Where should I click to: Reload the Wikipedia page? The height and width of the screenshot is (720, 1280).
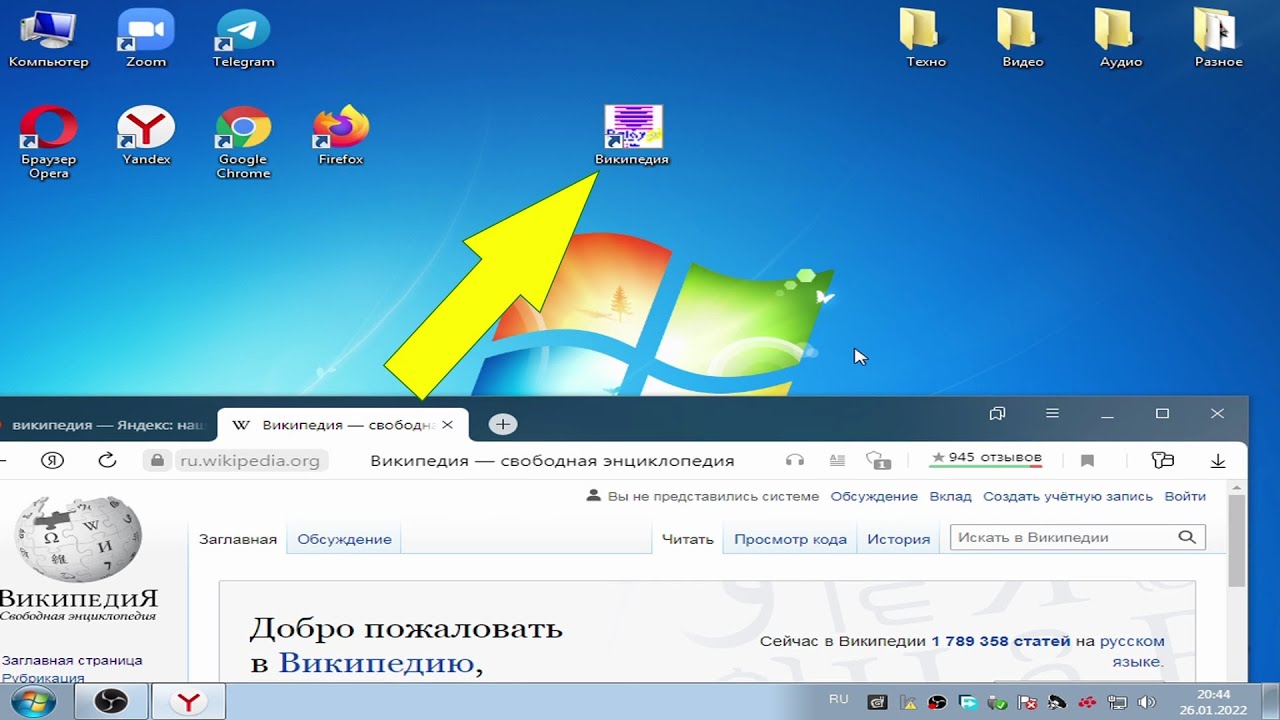tap(107, 460)
